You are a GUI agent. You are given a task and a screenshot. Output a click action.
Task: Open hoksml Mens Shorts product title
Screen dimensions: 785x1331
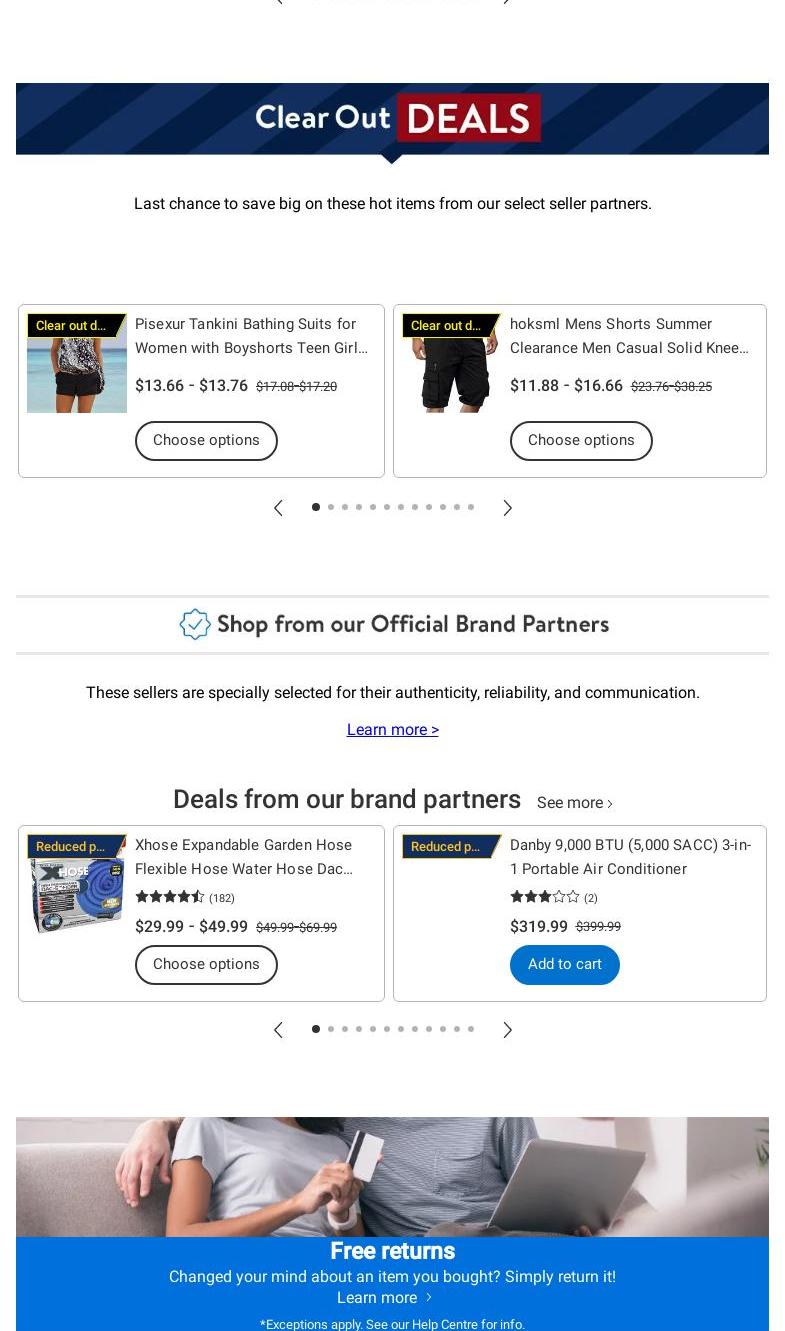(x=629, y=336)
